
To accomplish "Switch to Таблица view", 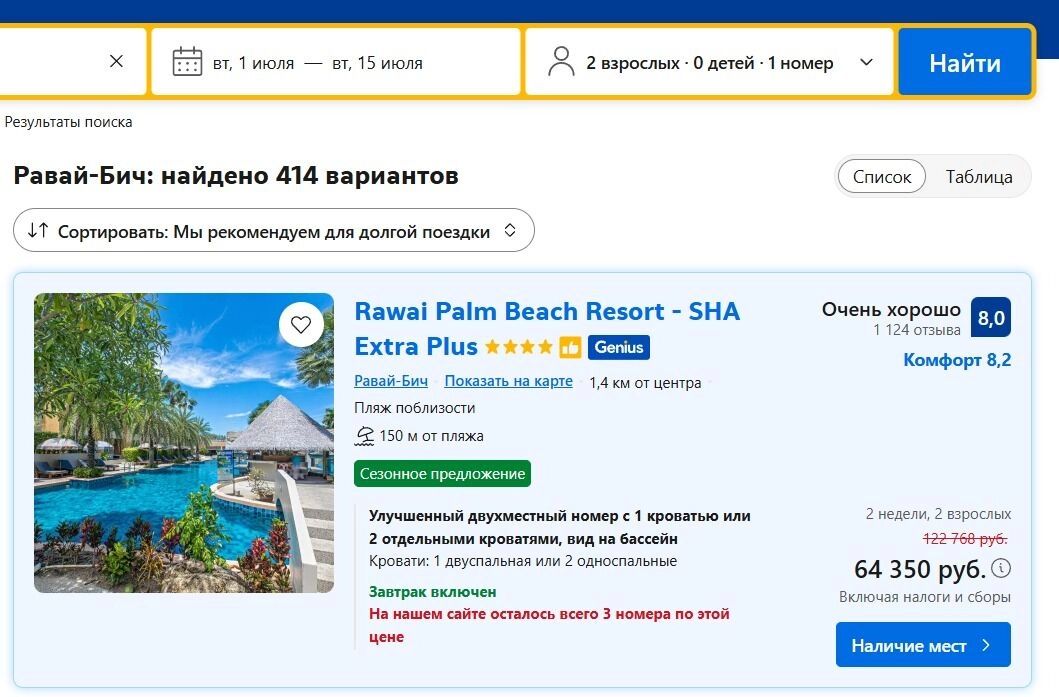I will (979, 177).
